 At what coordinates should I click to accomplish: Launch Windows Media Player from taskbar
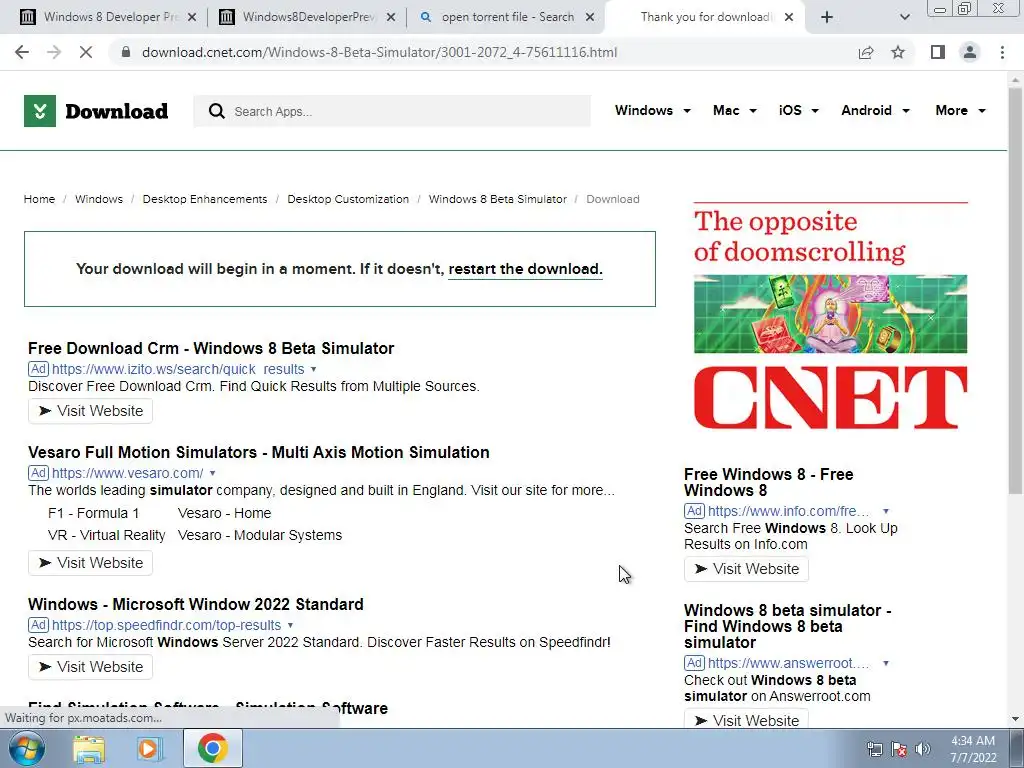[150, 749]
